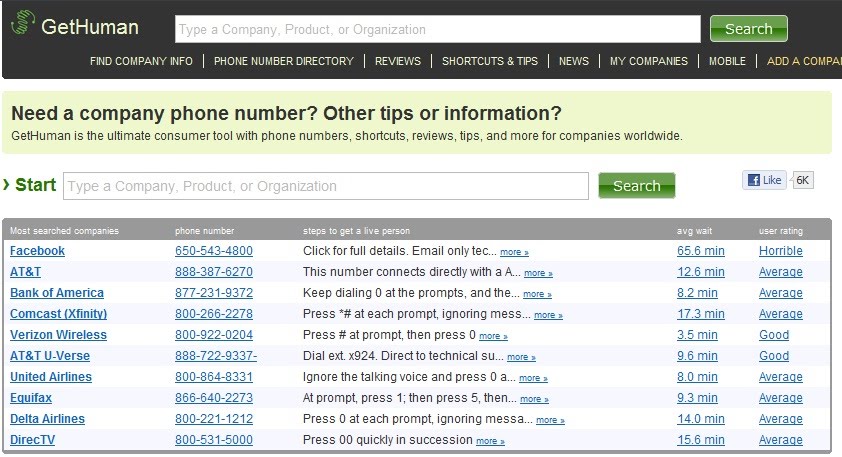The image size is (842, 457).
Task: Open the 17.3 min average wait link
Action: [701, 314]
